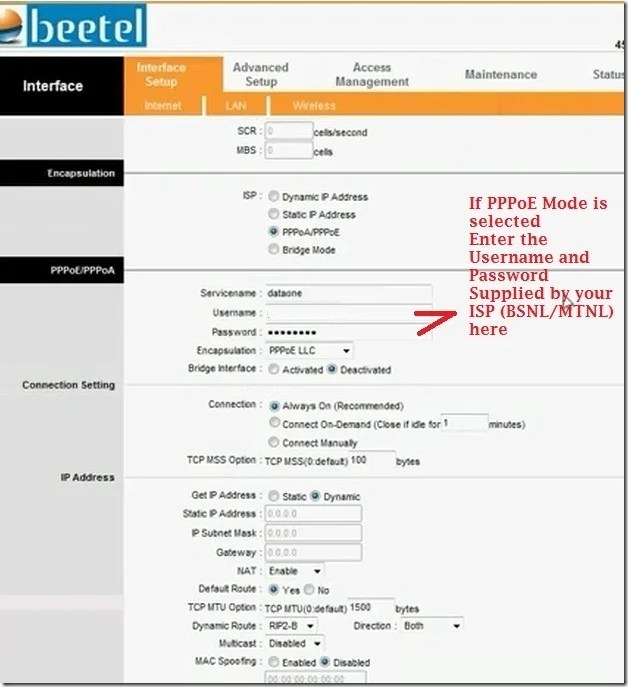
Task: Click the Gateway input field
Action: click(313, 552)
